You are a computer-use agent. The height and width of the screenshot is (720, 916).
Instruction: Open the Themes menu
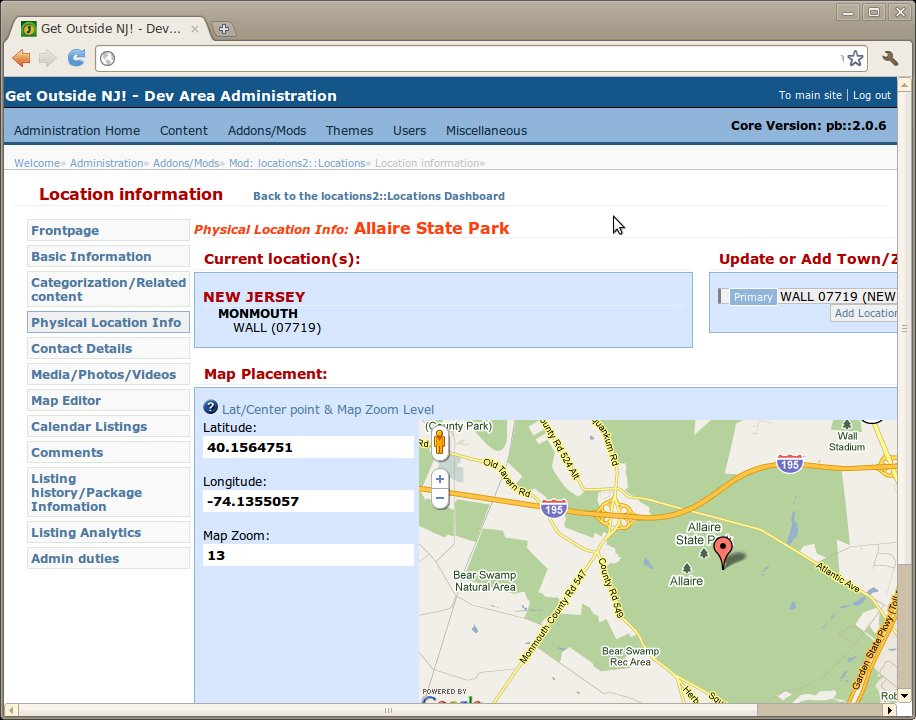[349, 131]
